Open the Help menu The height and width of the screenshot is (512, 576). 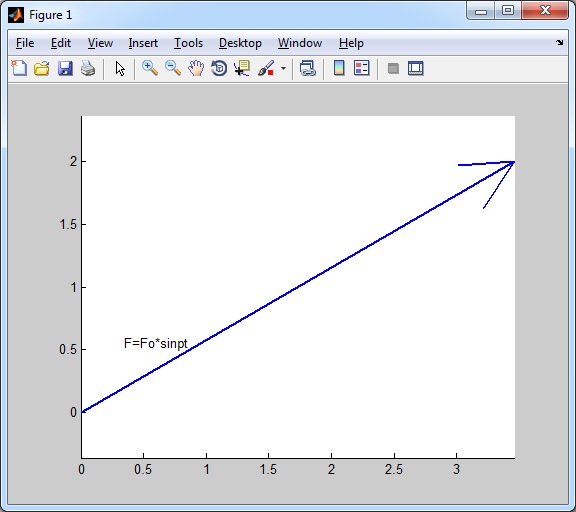coord(351,43)
